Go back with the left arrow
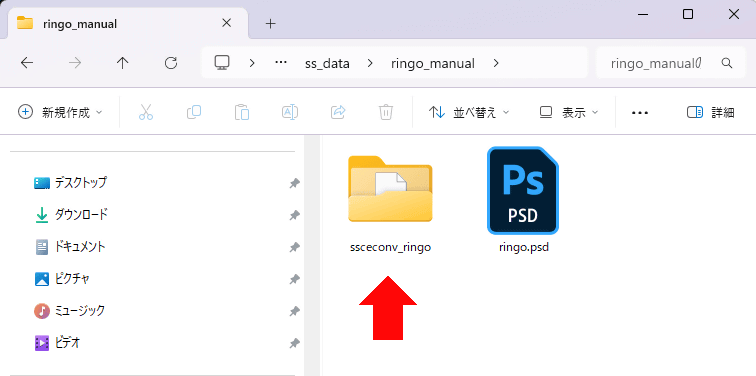The height and width of the screenshot is (376, 756). 27,63
